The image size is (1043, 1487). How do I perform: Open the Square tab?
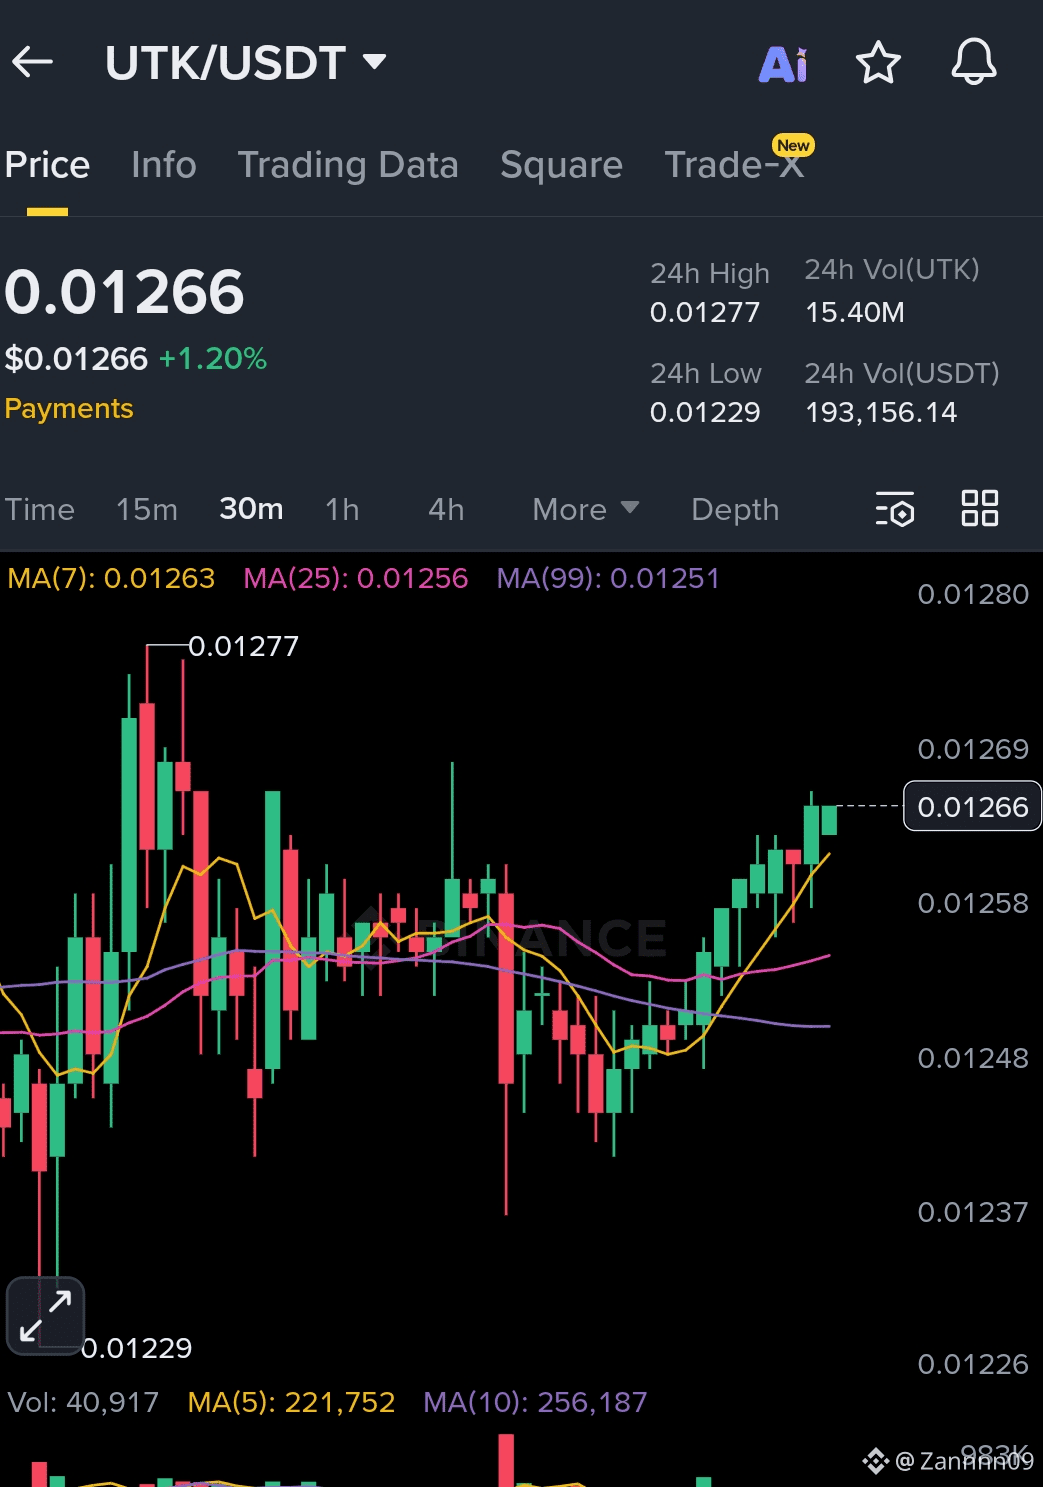pos(561,164)
